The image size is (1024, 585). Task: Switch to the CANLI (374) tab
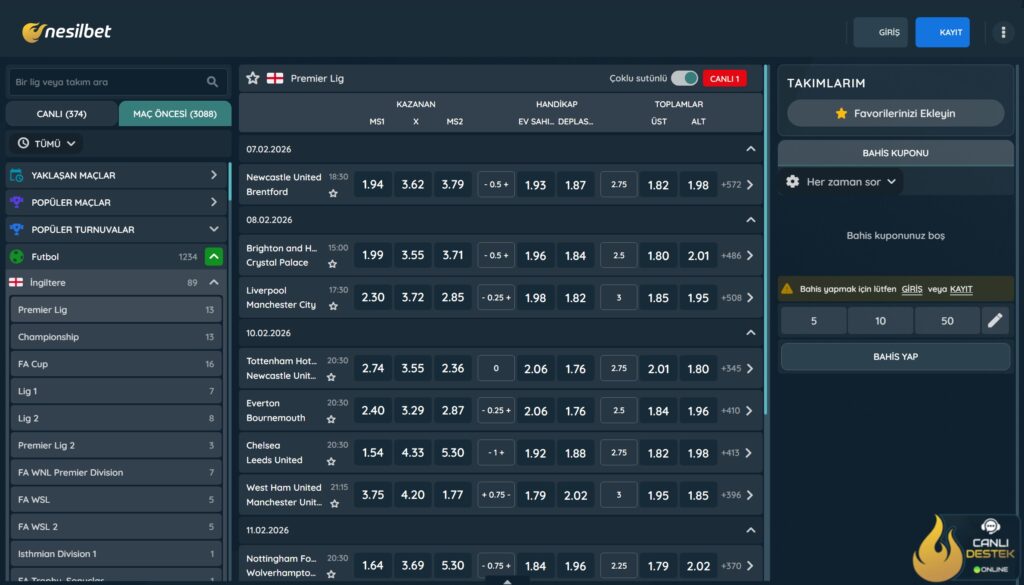61,114
